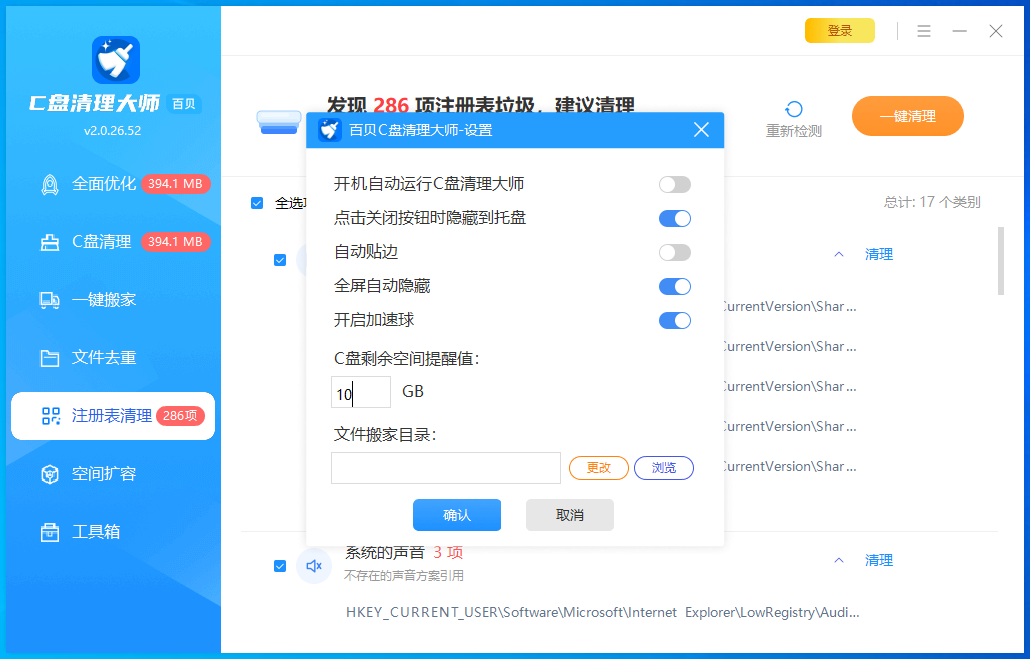1030x659 pixels.
Task: Click the orange 一键清理 button
Action: [908, 116]
